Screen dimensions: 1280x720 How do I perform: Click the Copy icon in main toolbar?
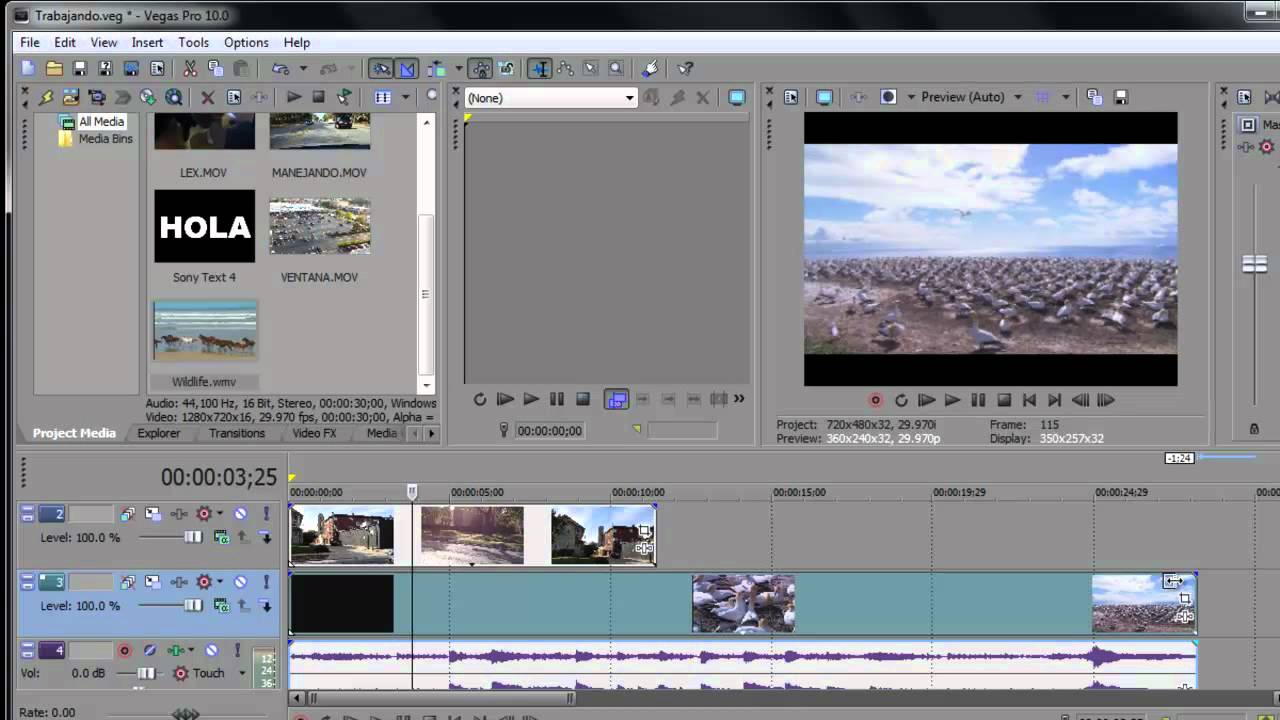coord(215,69)
